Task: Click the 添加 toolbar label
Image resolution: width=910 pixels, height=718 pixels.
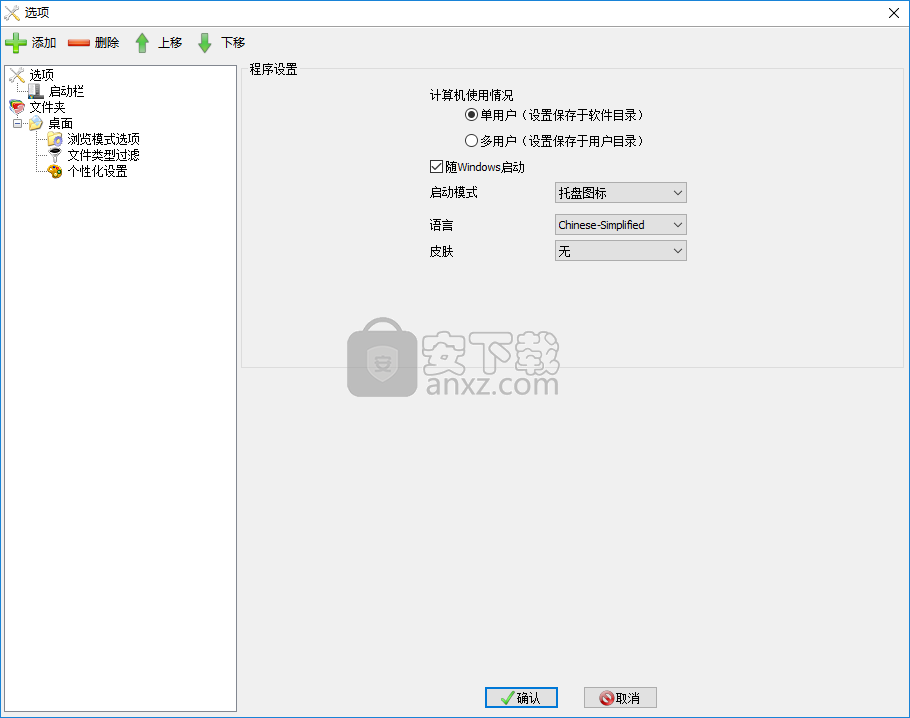Action: point(44,42)
